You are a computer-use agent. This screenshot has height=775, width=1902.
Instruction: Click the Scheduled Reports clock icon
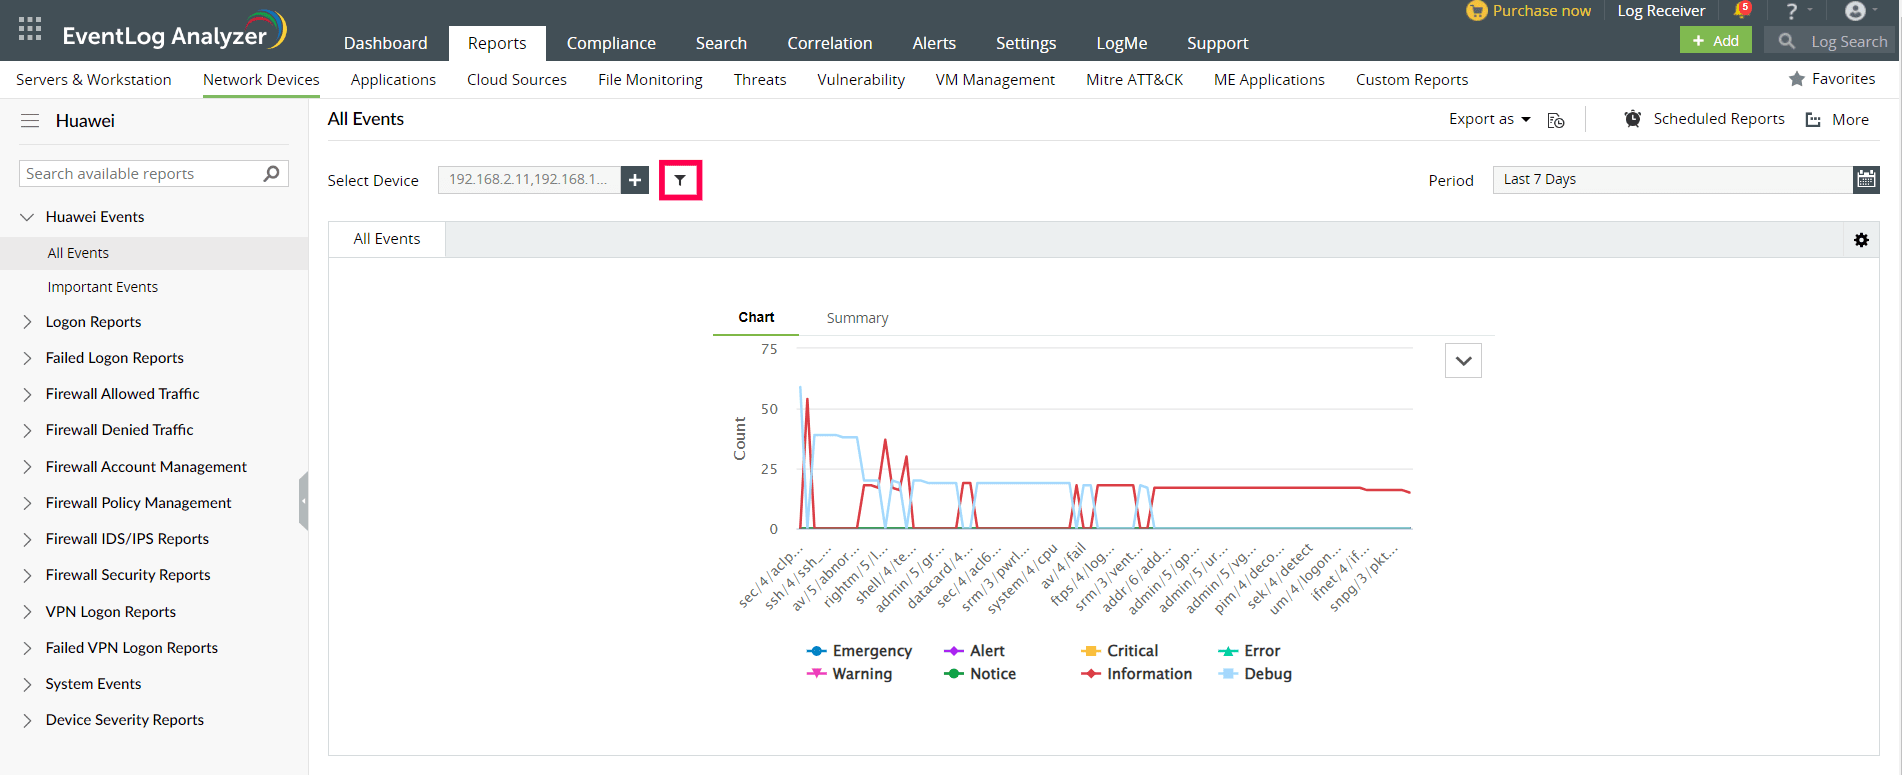click(1633, 119)
